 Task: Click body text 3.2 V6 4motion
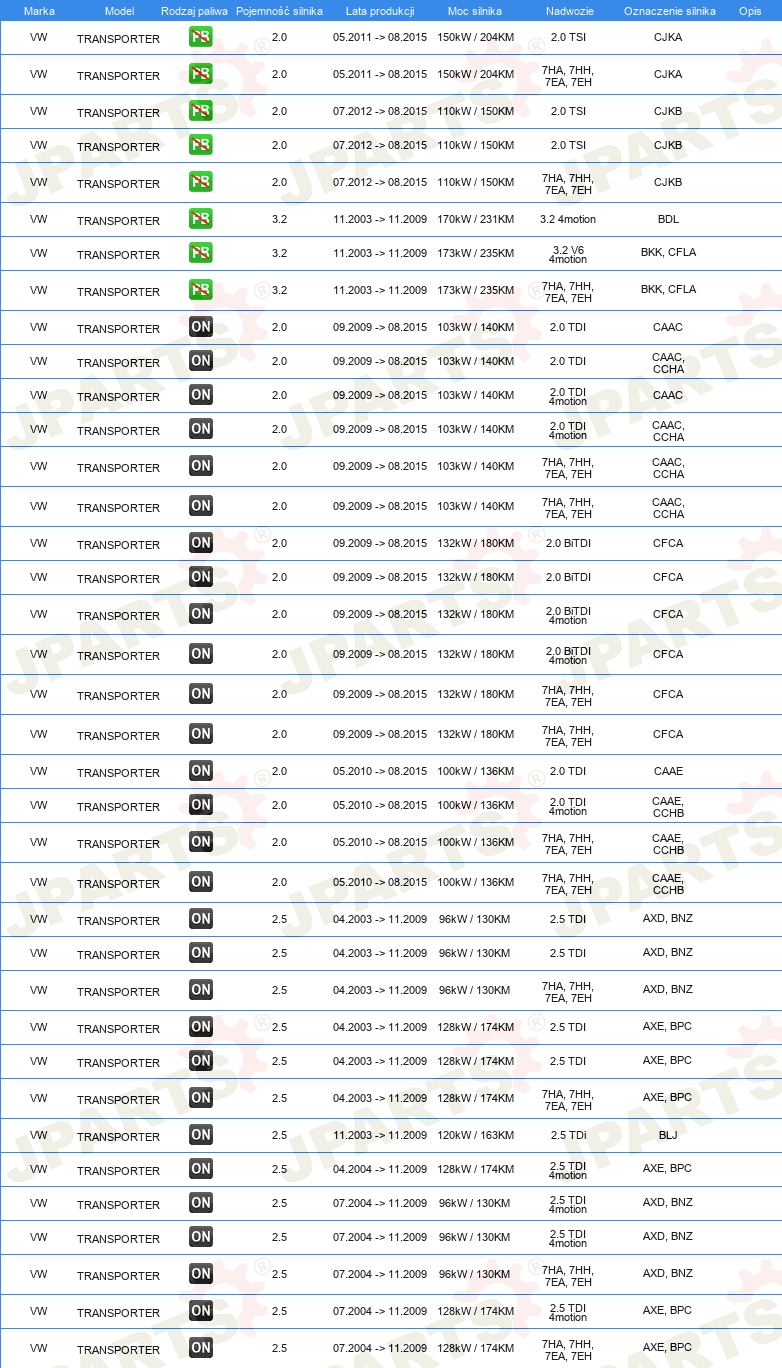(x=568, y=253)
